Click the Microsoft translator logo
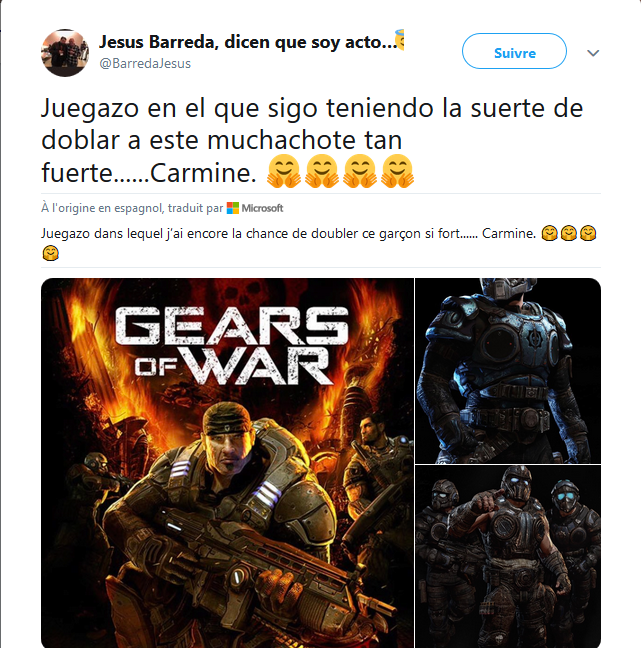Screen dimensions: 641x648 coord(233,208)
